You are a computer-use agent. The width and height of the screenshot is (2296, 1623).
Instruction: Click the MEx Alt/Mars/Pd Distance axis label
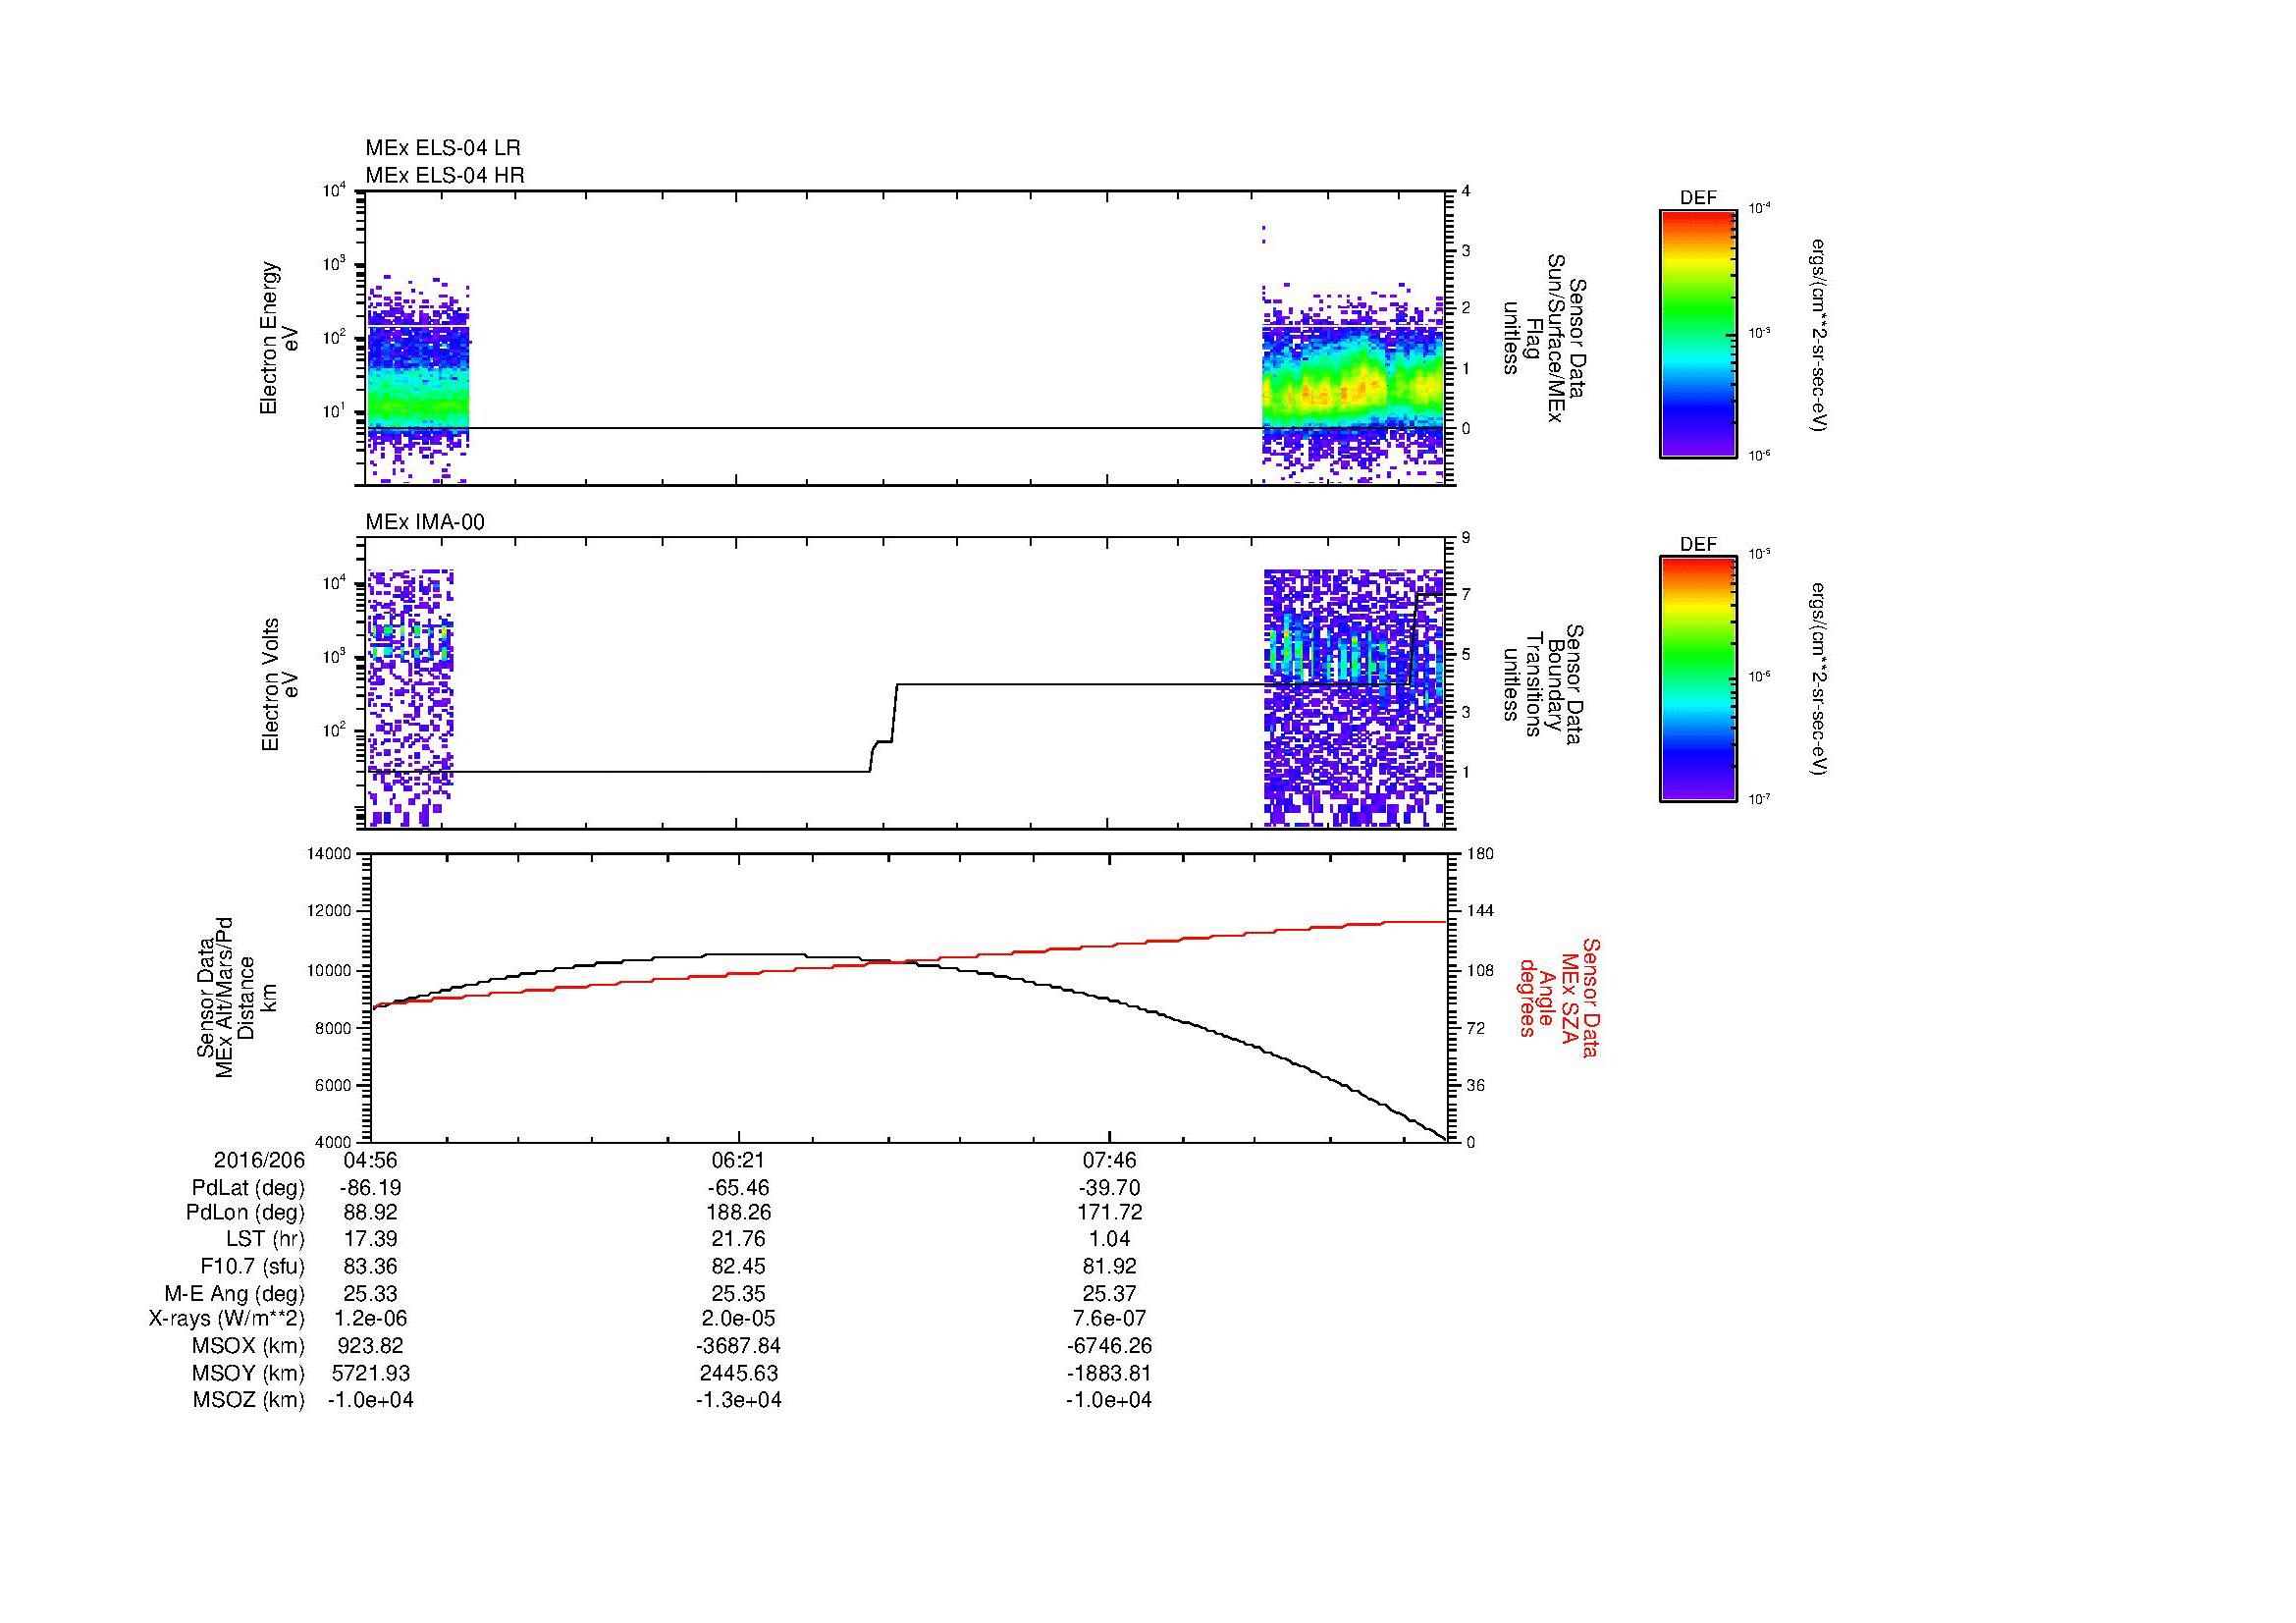[x=236, y=997]
